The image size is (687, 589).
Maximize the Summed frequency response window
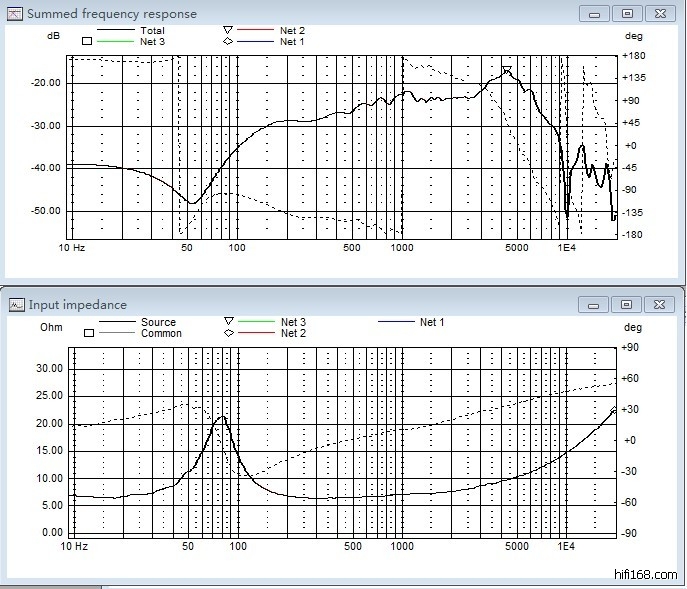627,13
